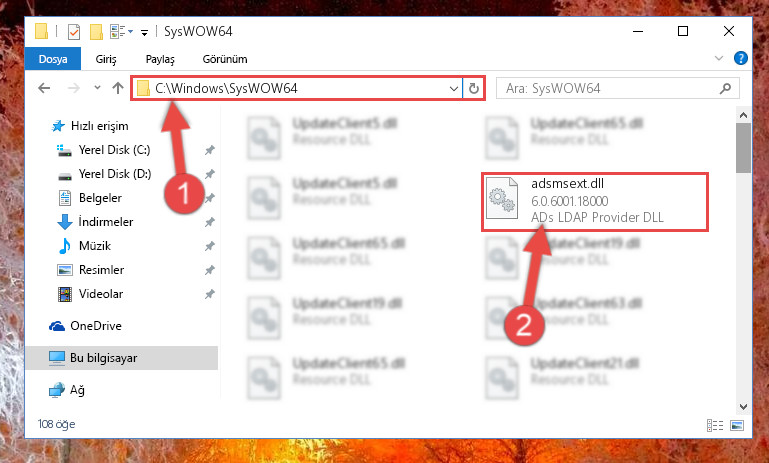The height and width of the screenshot is (463, 769).
Task: Go back with the left arrow button
Action: click(x=44, y=88)
